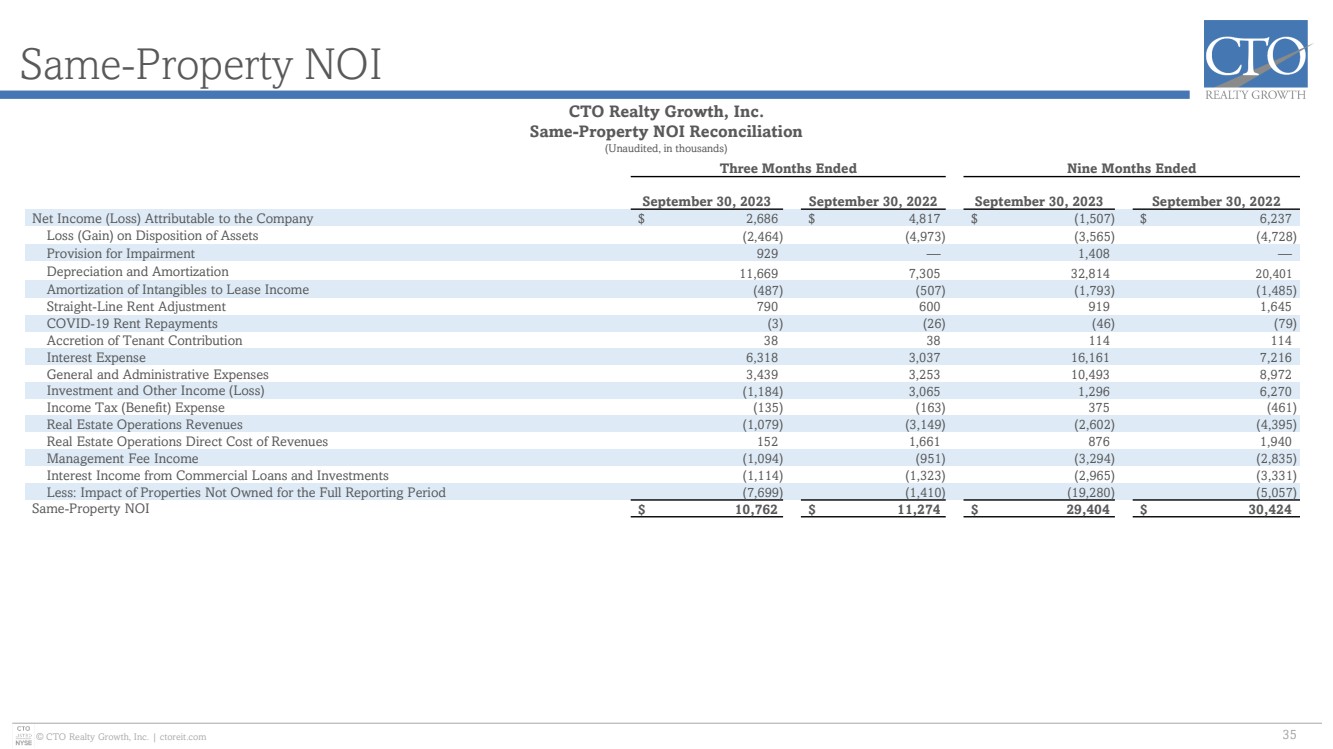The width and height of the screenshot is (1333, 749).
Task: Click Income Tax (Benefit) Expense label
Action: [136, 408]
